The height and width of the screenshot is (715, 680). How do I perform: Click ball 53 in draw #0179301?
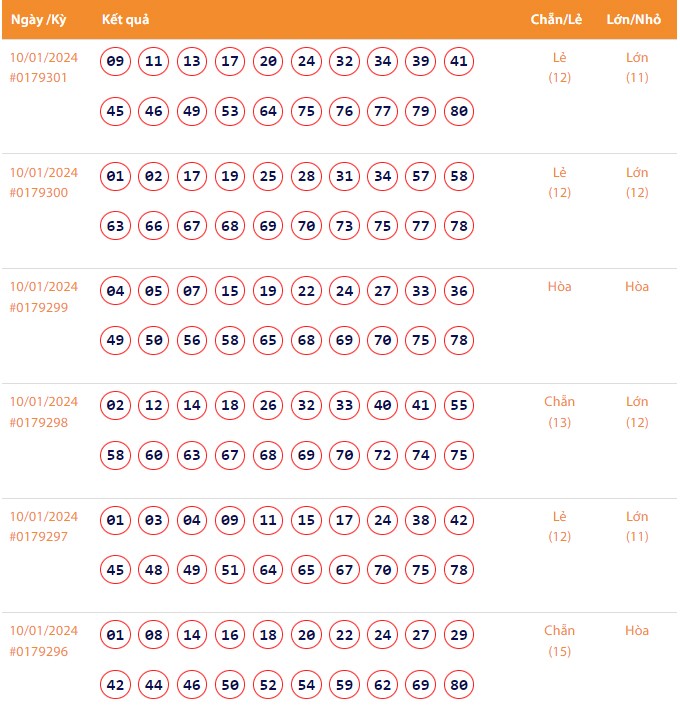coord(230,111)
